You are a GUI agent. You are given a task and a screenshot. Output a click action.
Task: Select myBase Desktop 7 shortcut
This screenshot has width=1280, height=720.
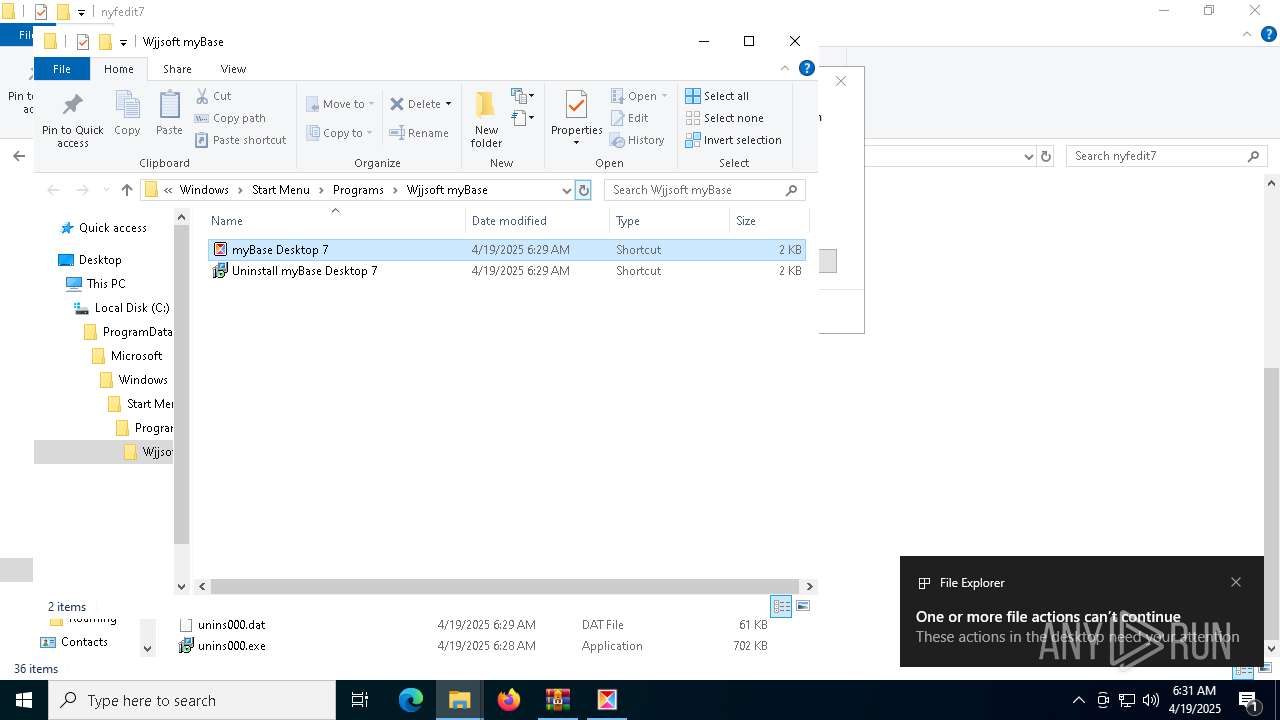(506, 250)
